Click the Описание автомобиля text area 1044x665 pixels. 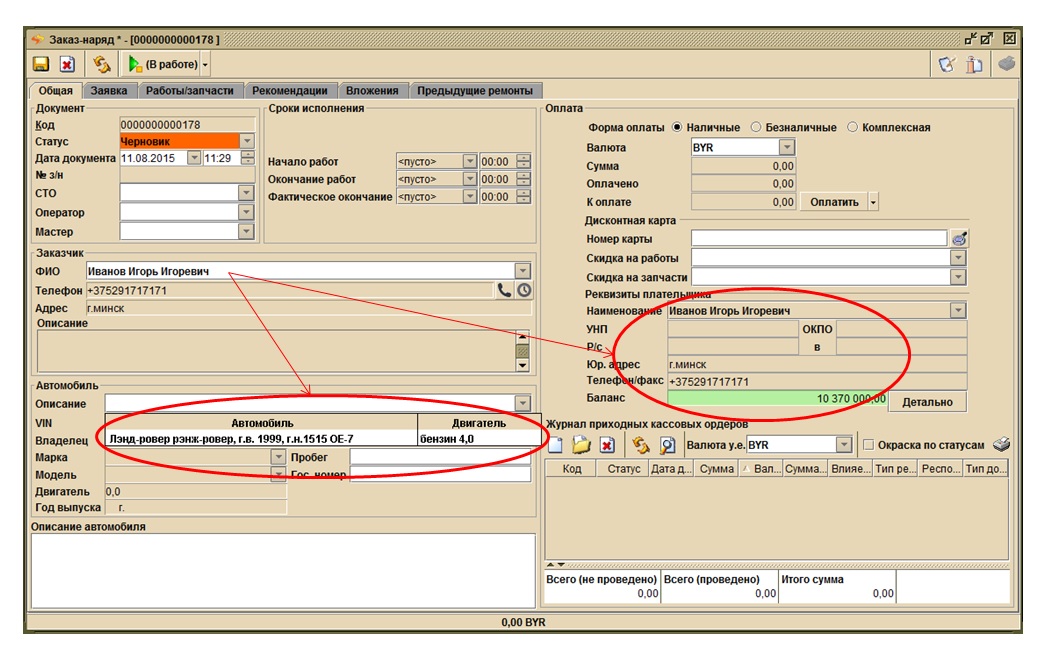coord(283,570)
